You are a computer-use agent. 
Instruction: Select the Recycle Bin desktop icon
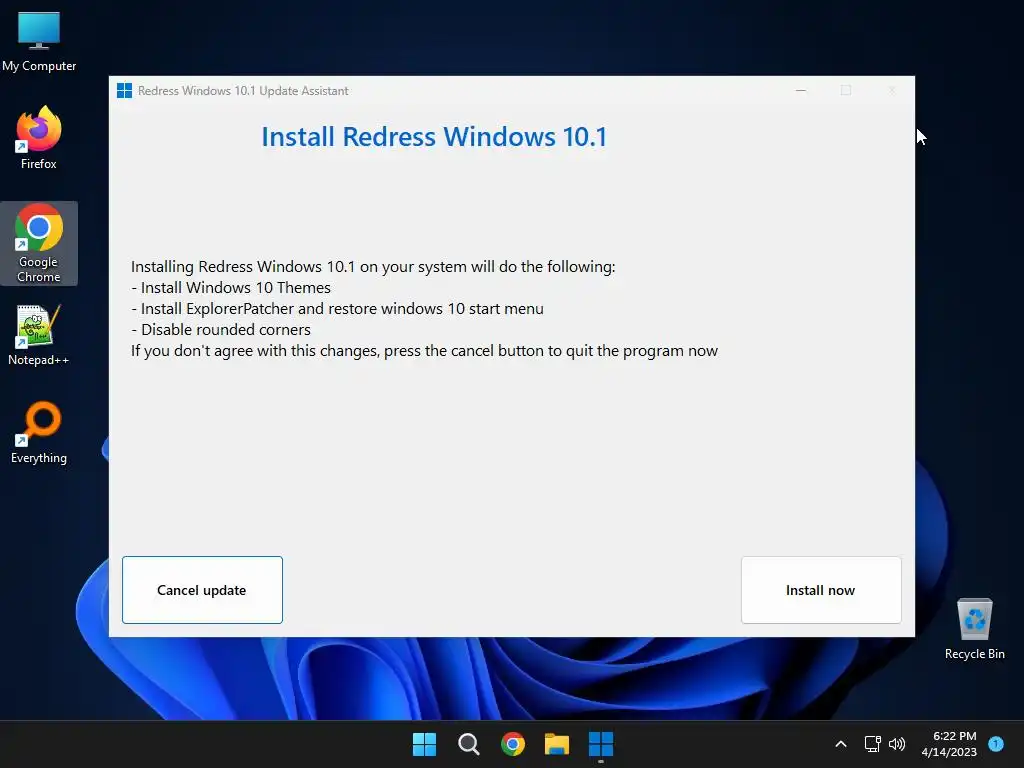coord(974,628)
